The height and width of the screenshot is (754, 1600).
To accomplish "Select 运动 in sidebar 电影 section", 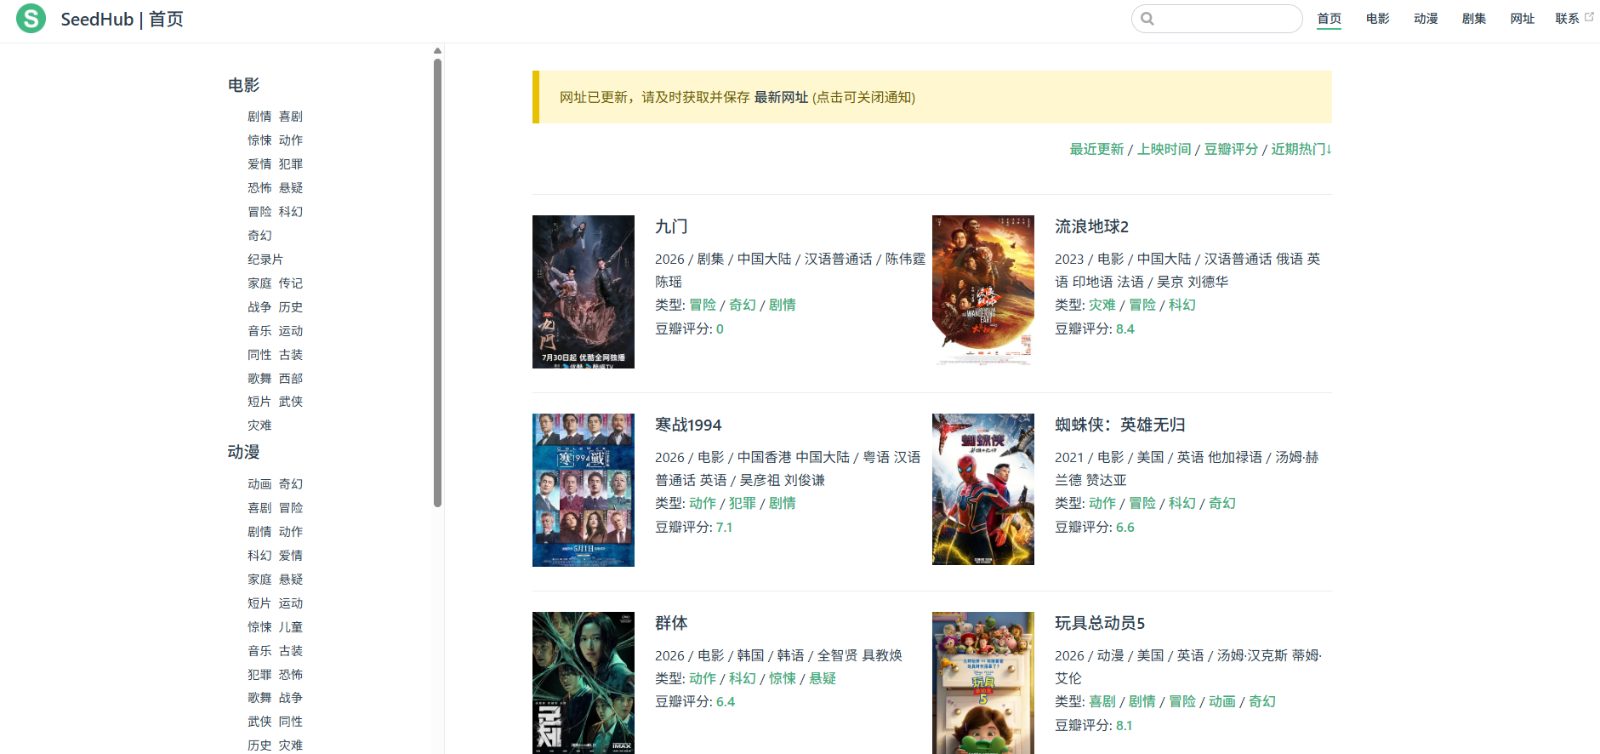I will (x=291, y=331).
